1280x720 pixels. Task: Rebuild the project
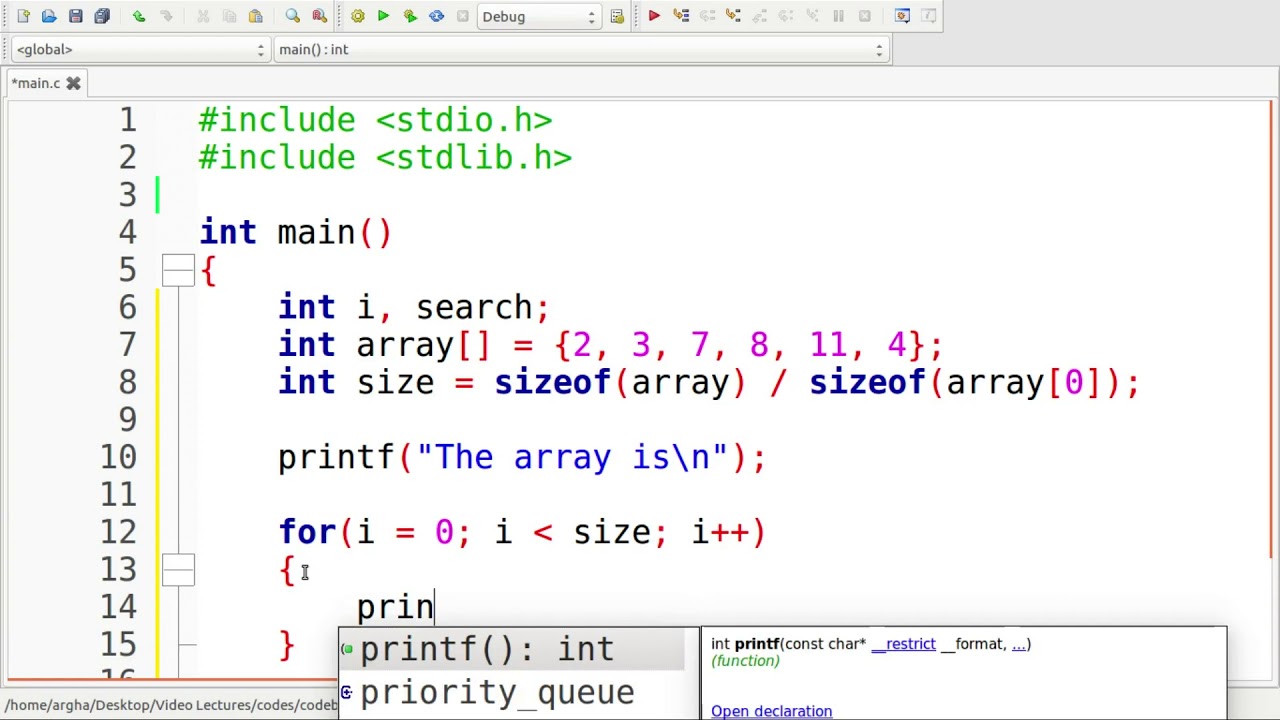click(436, 16)
